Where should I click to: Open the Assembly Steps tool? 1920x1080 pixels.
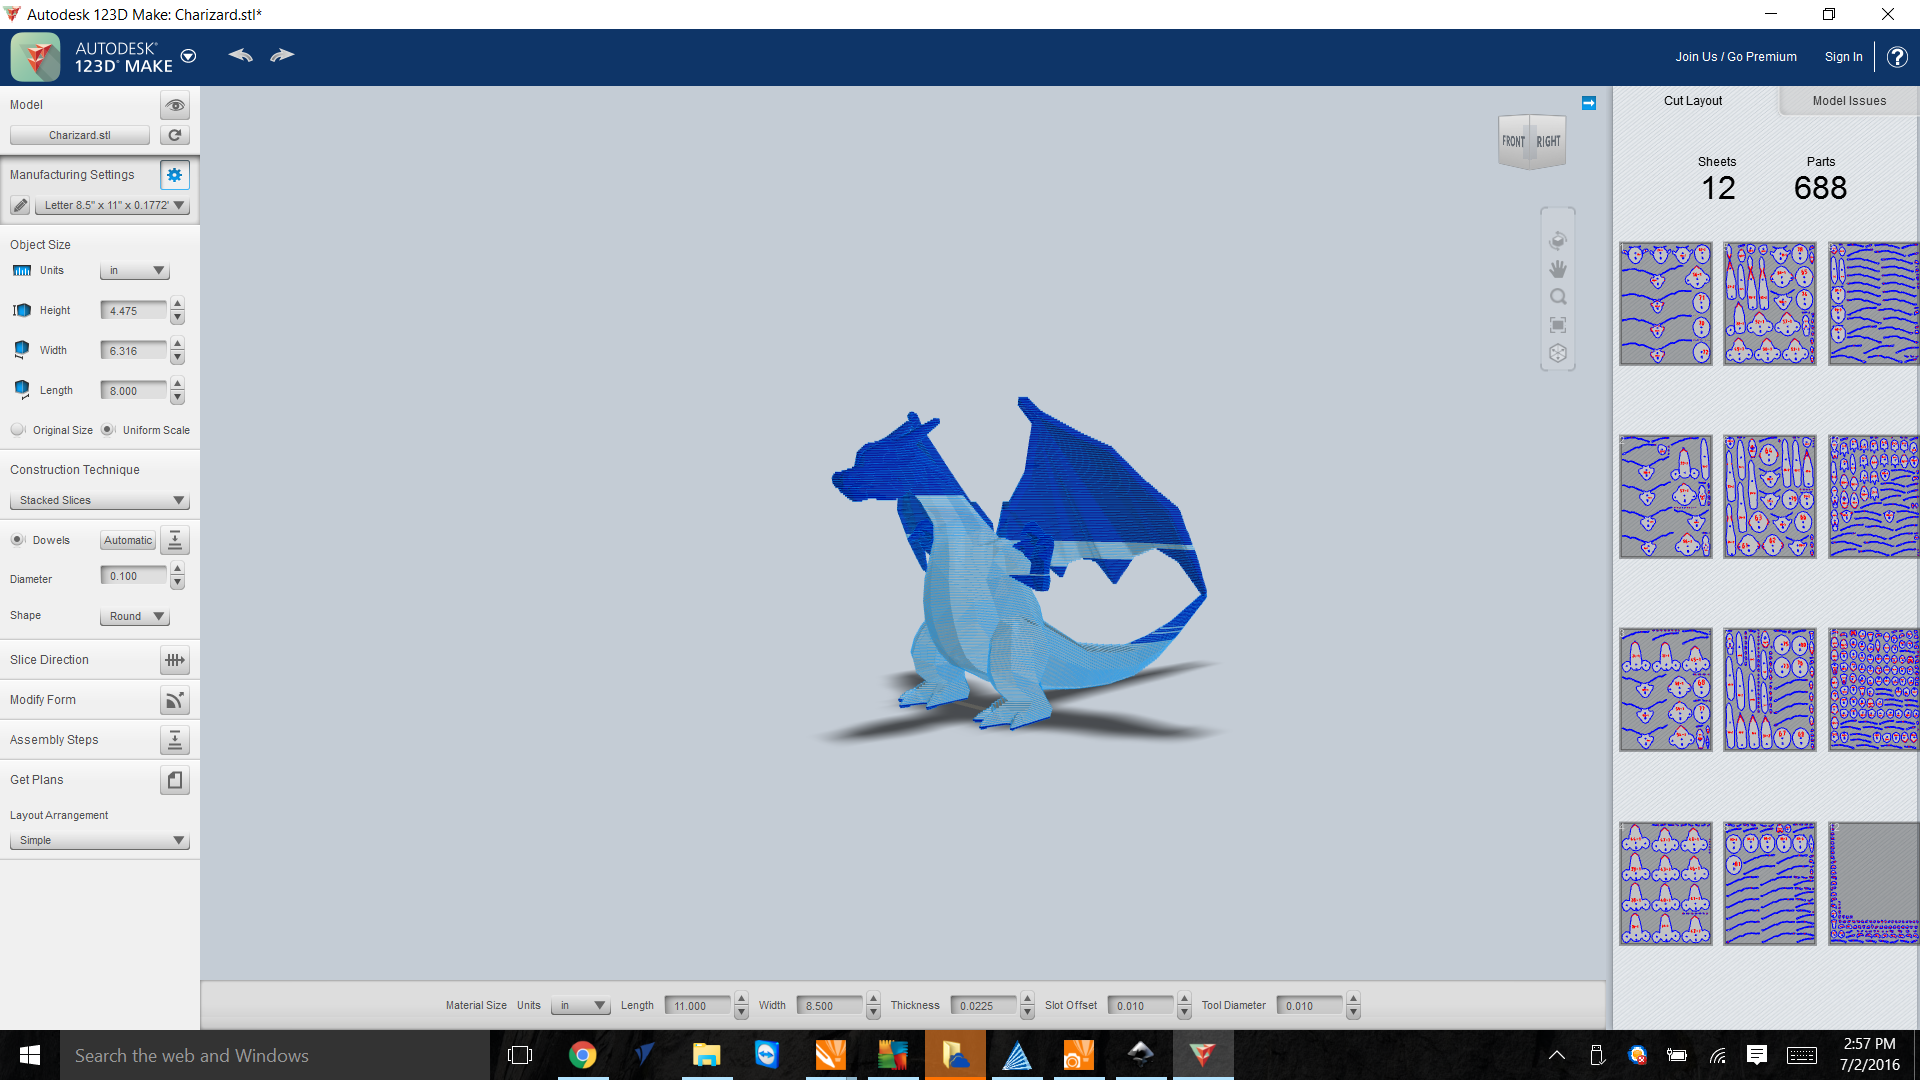175,740
